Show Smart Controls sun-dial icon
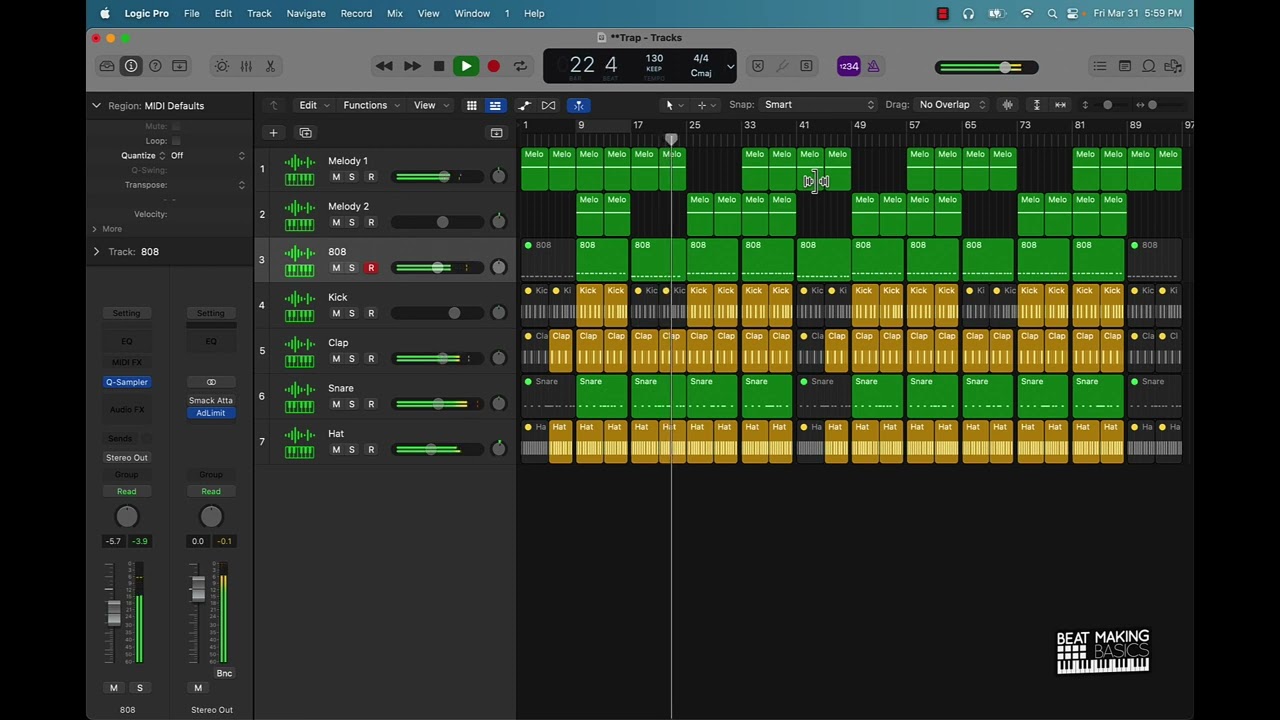 coord(221,66)
